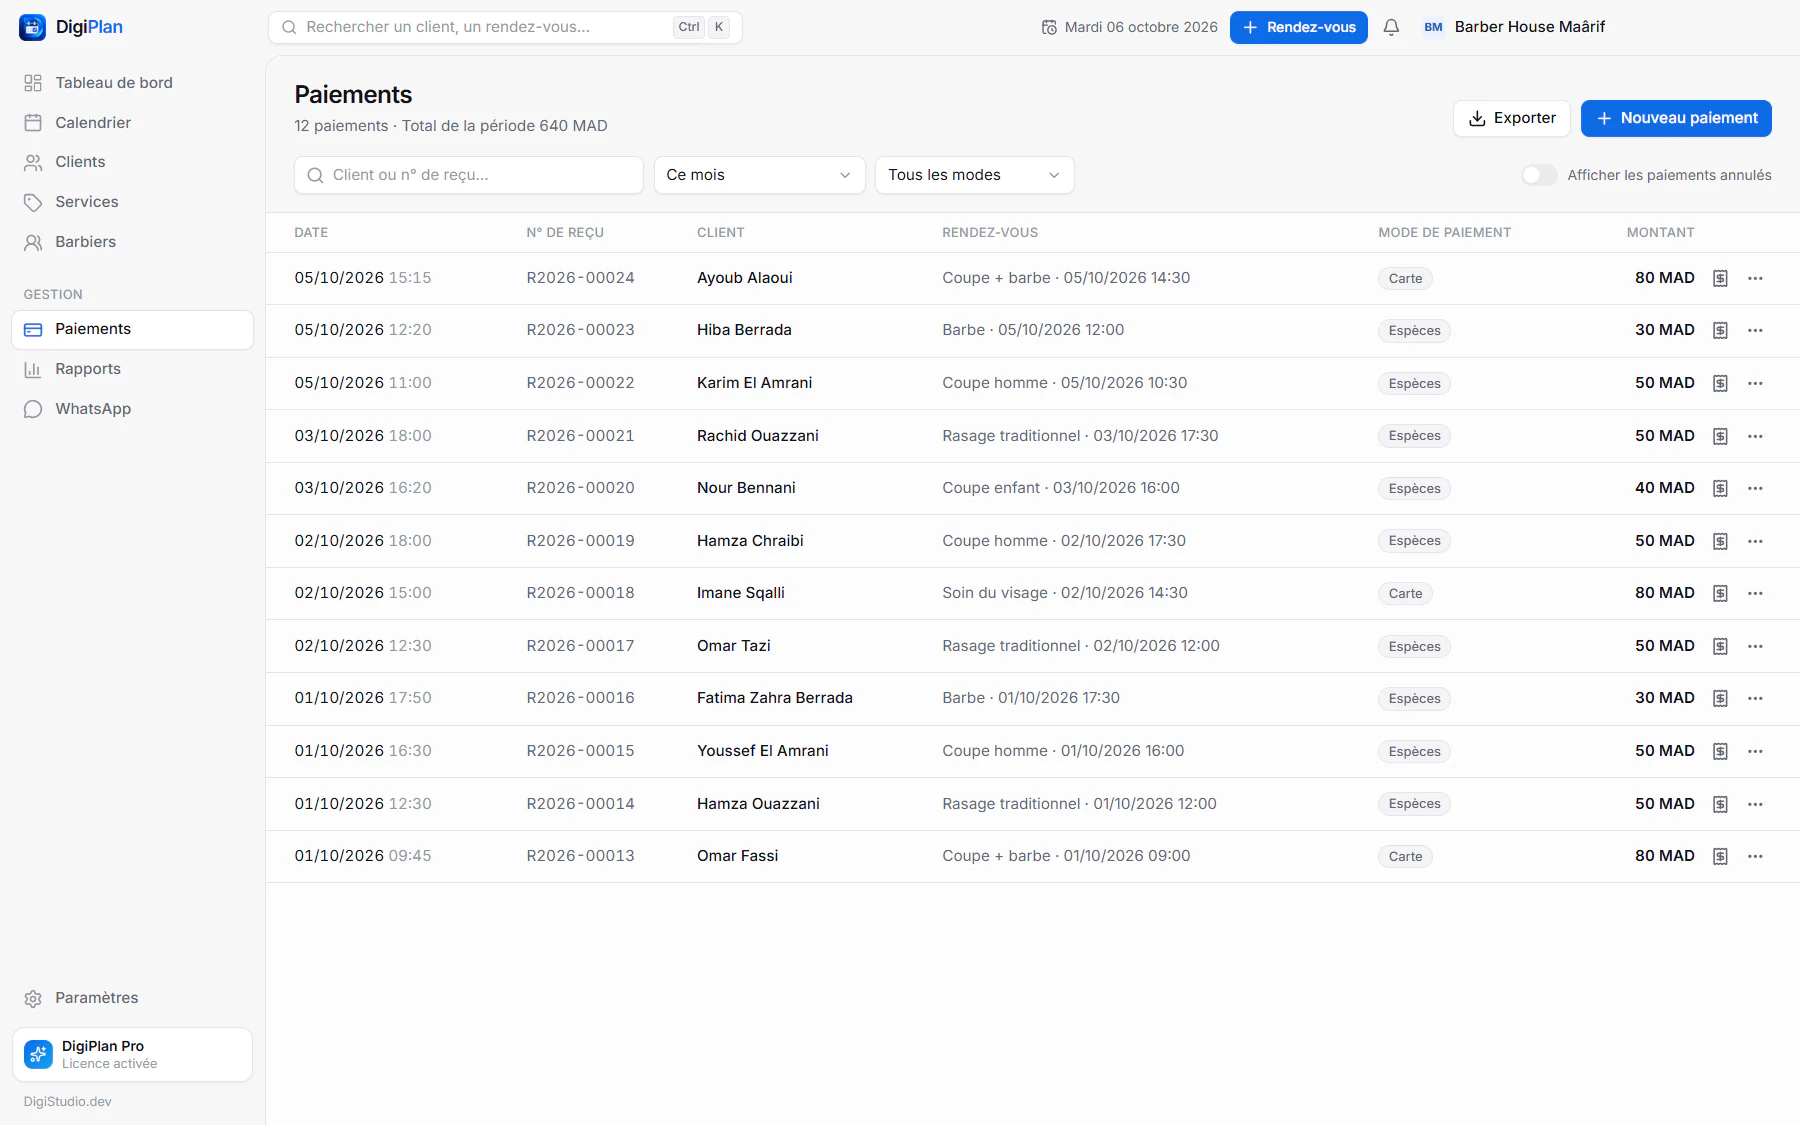Screen dimensions: 1800x1125
Task: Click the Carte badge for Imane Sqalli
Action: pyautogui.click(x=1405, y=593)
